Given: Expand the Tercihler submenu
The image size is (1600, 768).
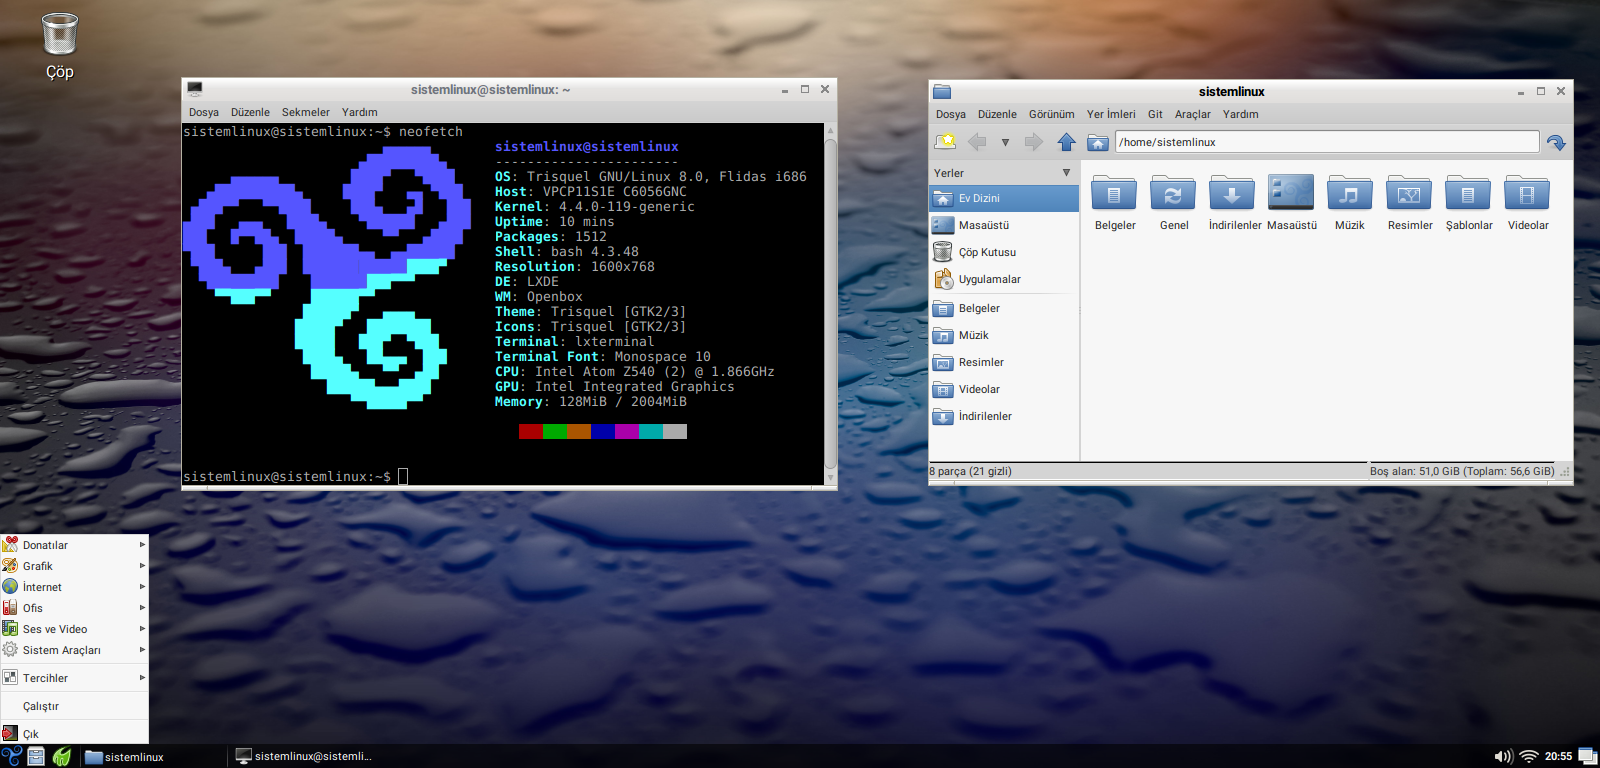Looking at the screenshot, I should click(75, 678).
